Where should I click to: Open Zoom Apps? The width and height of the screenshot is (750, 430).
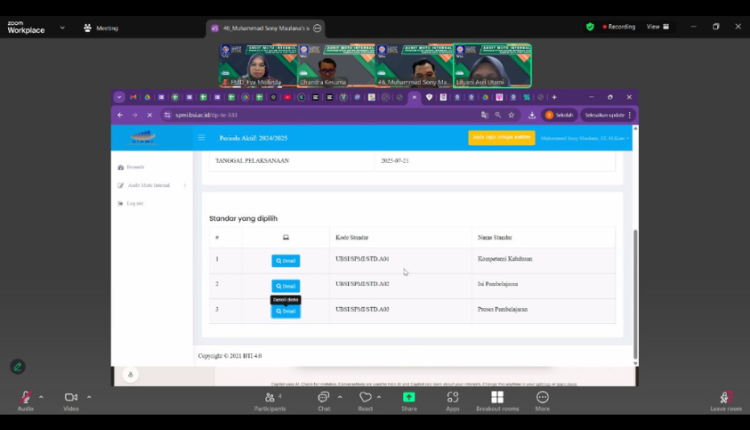452,401
